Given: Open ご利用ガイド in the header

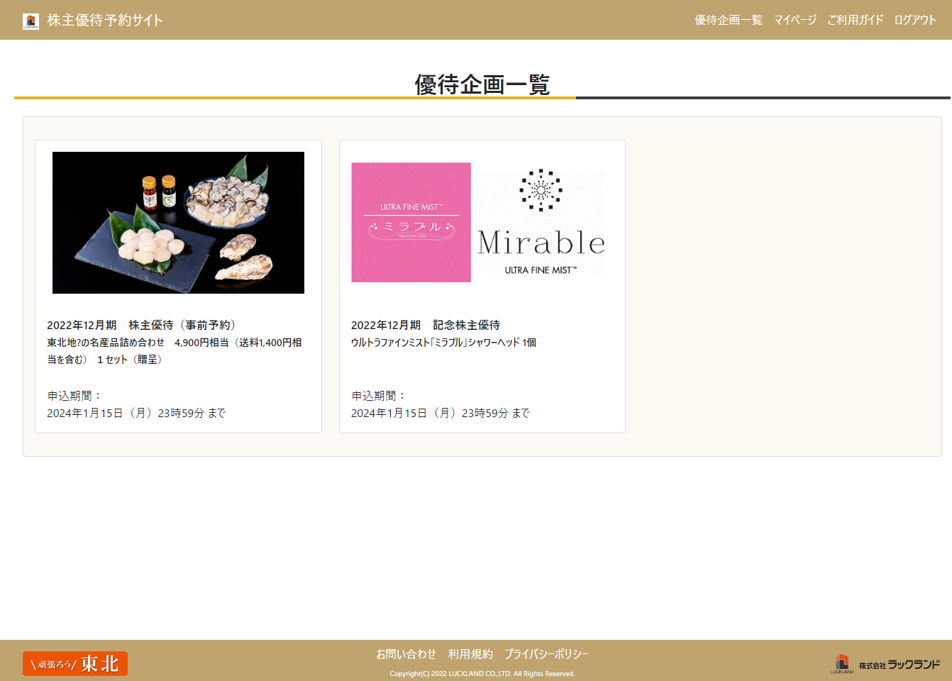Looking at the screenshot, I should pos(855,20).
